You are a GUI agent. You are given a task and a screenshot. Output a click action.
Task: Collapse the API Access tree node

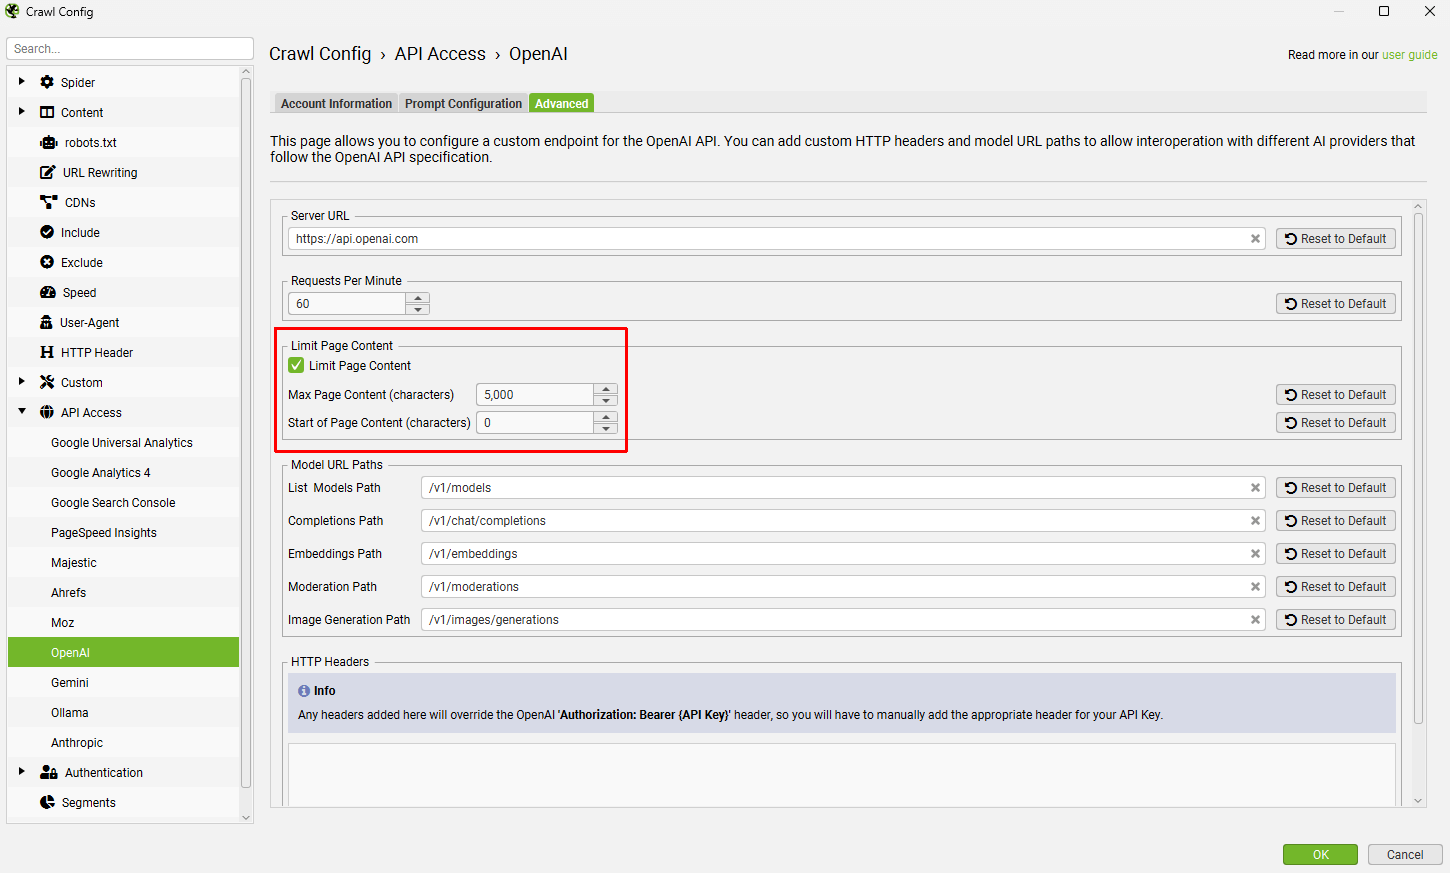[x=22, y=412]
